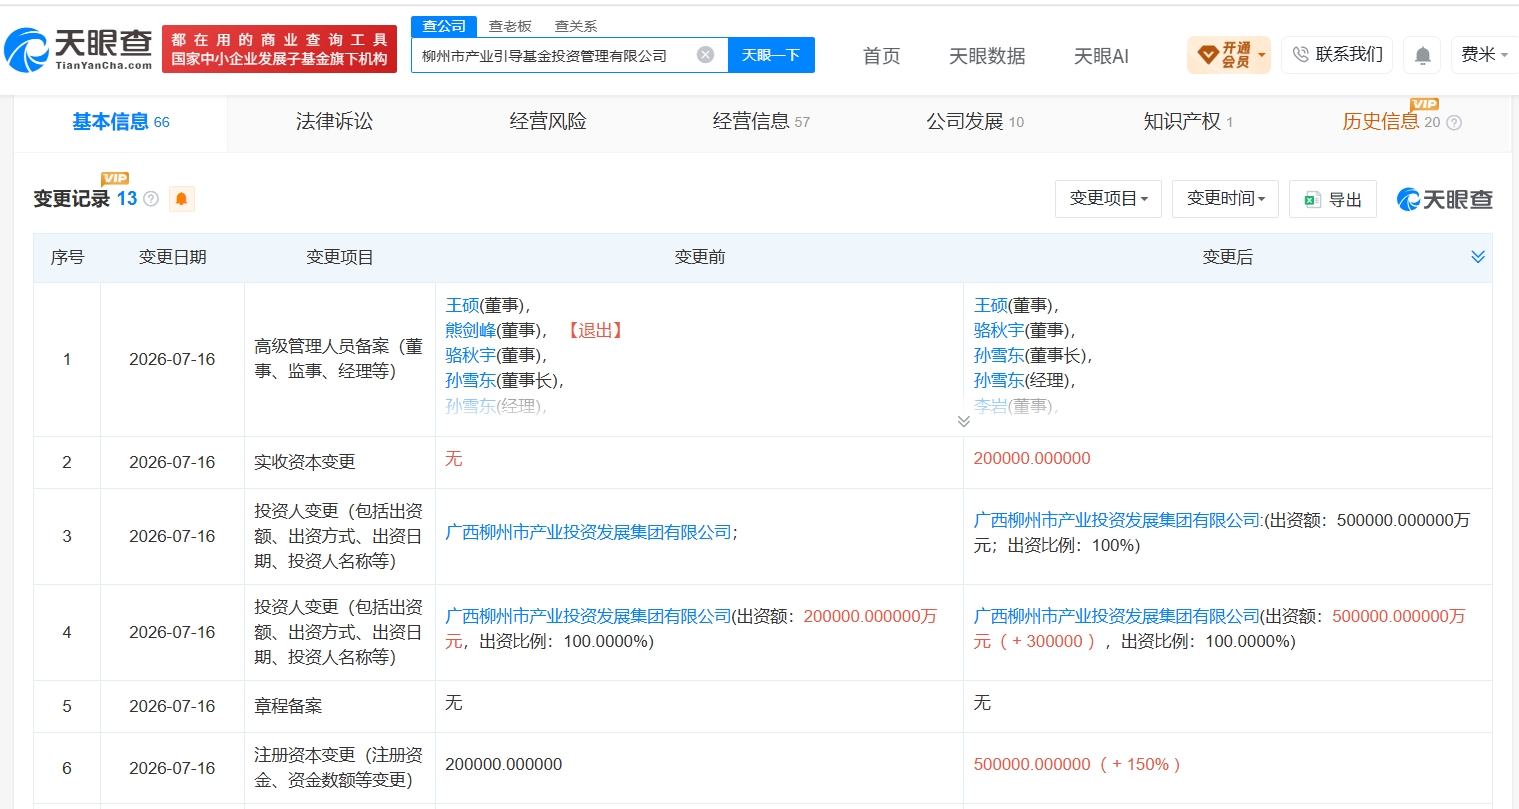
Task: Open the 变更时间 filter dropdown
Action: coord(1225,199)
